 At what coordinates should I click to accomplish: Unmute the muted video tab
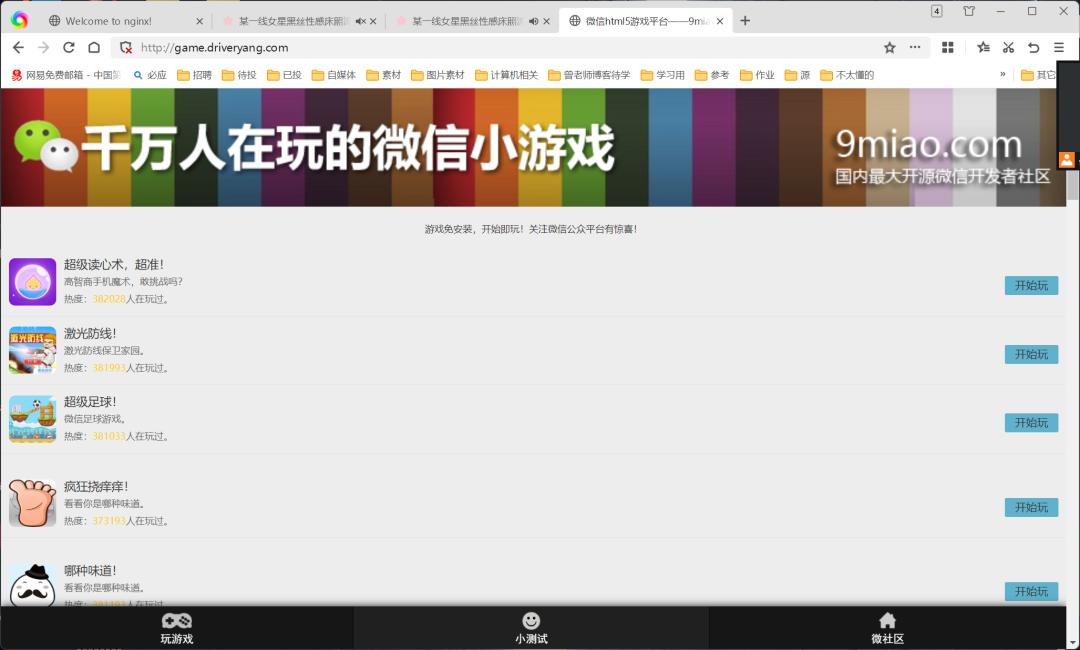360,20
